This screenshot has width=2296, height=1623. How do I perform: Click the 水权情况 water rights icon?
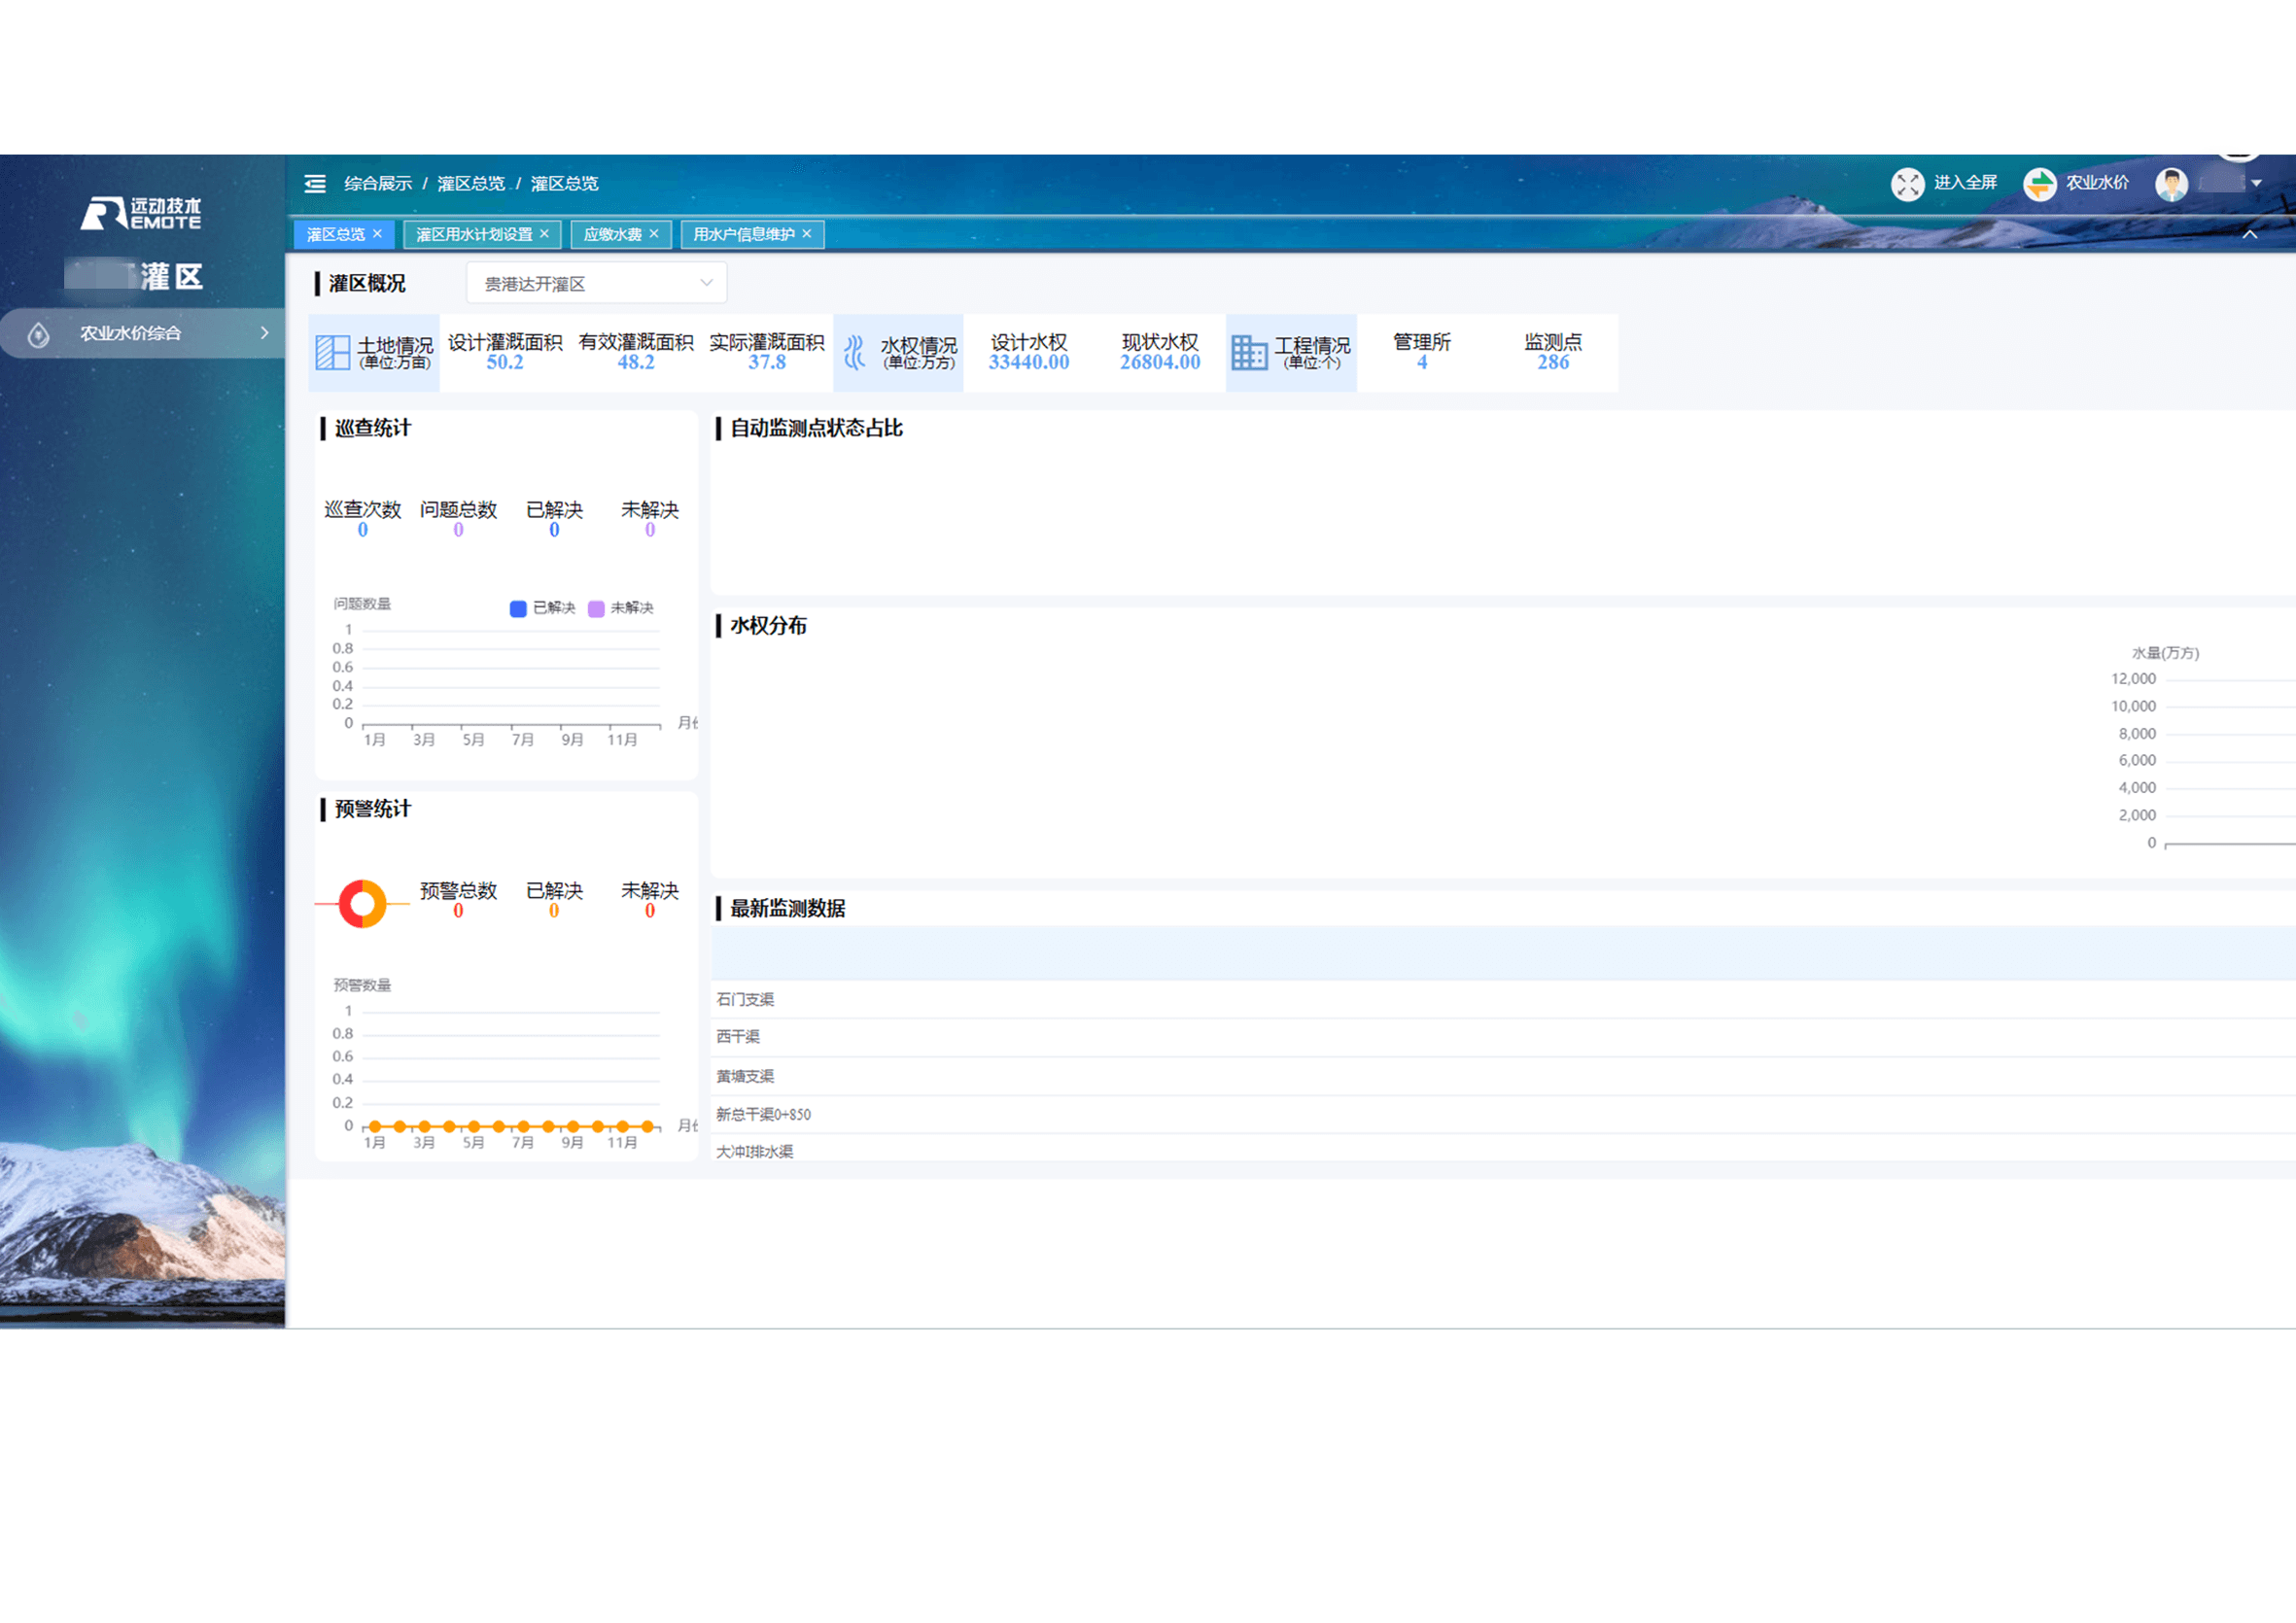click(854, 353)
